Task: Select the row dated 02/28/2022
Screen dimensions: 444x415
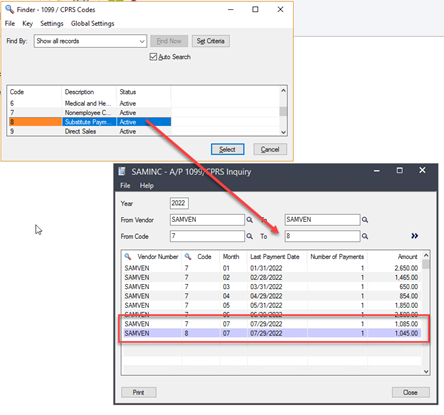Action: [271, 277]
